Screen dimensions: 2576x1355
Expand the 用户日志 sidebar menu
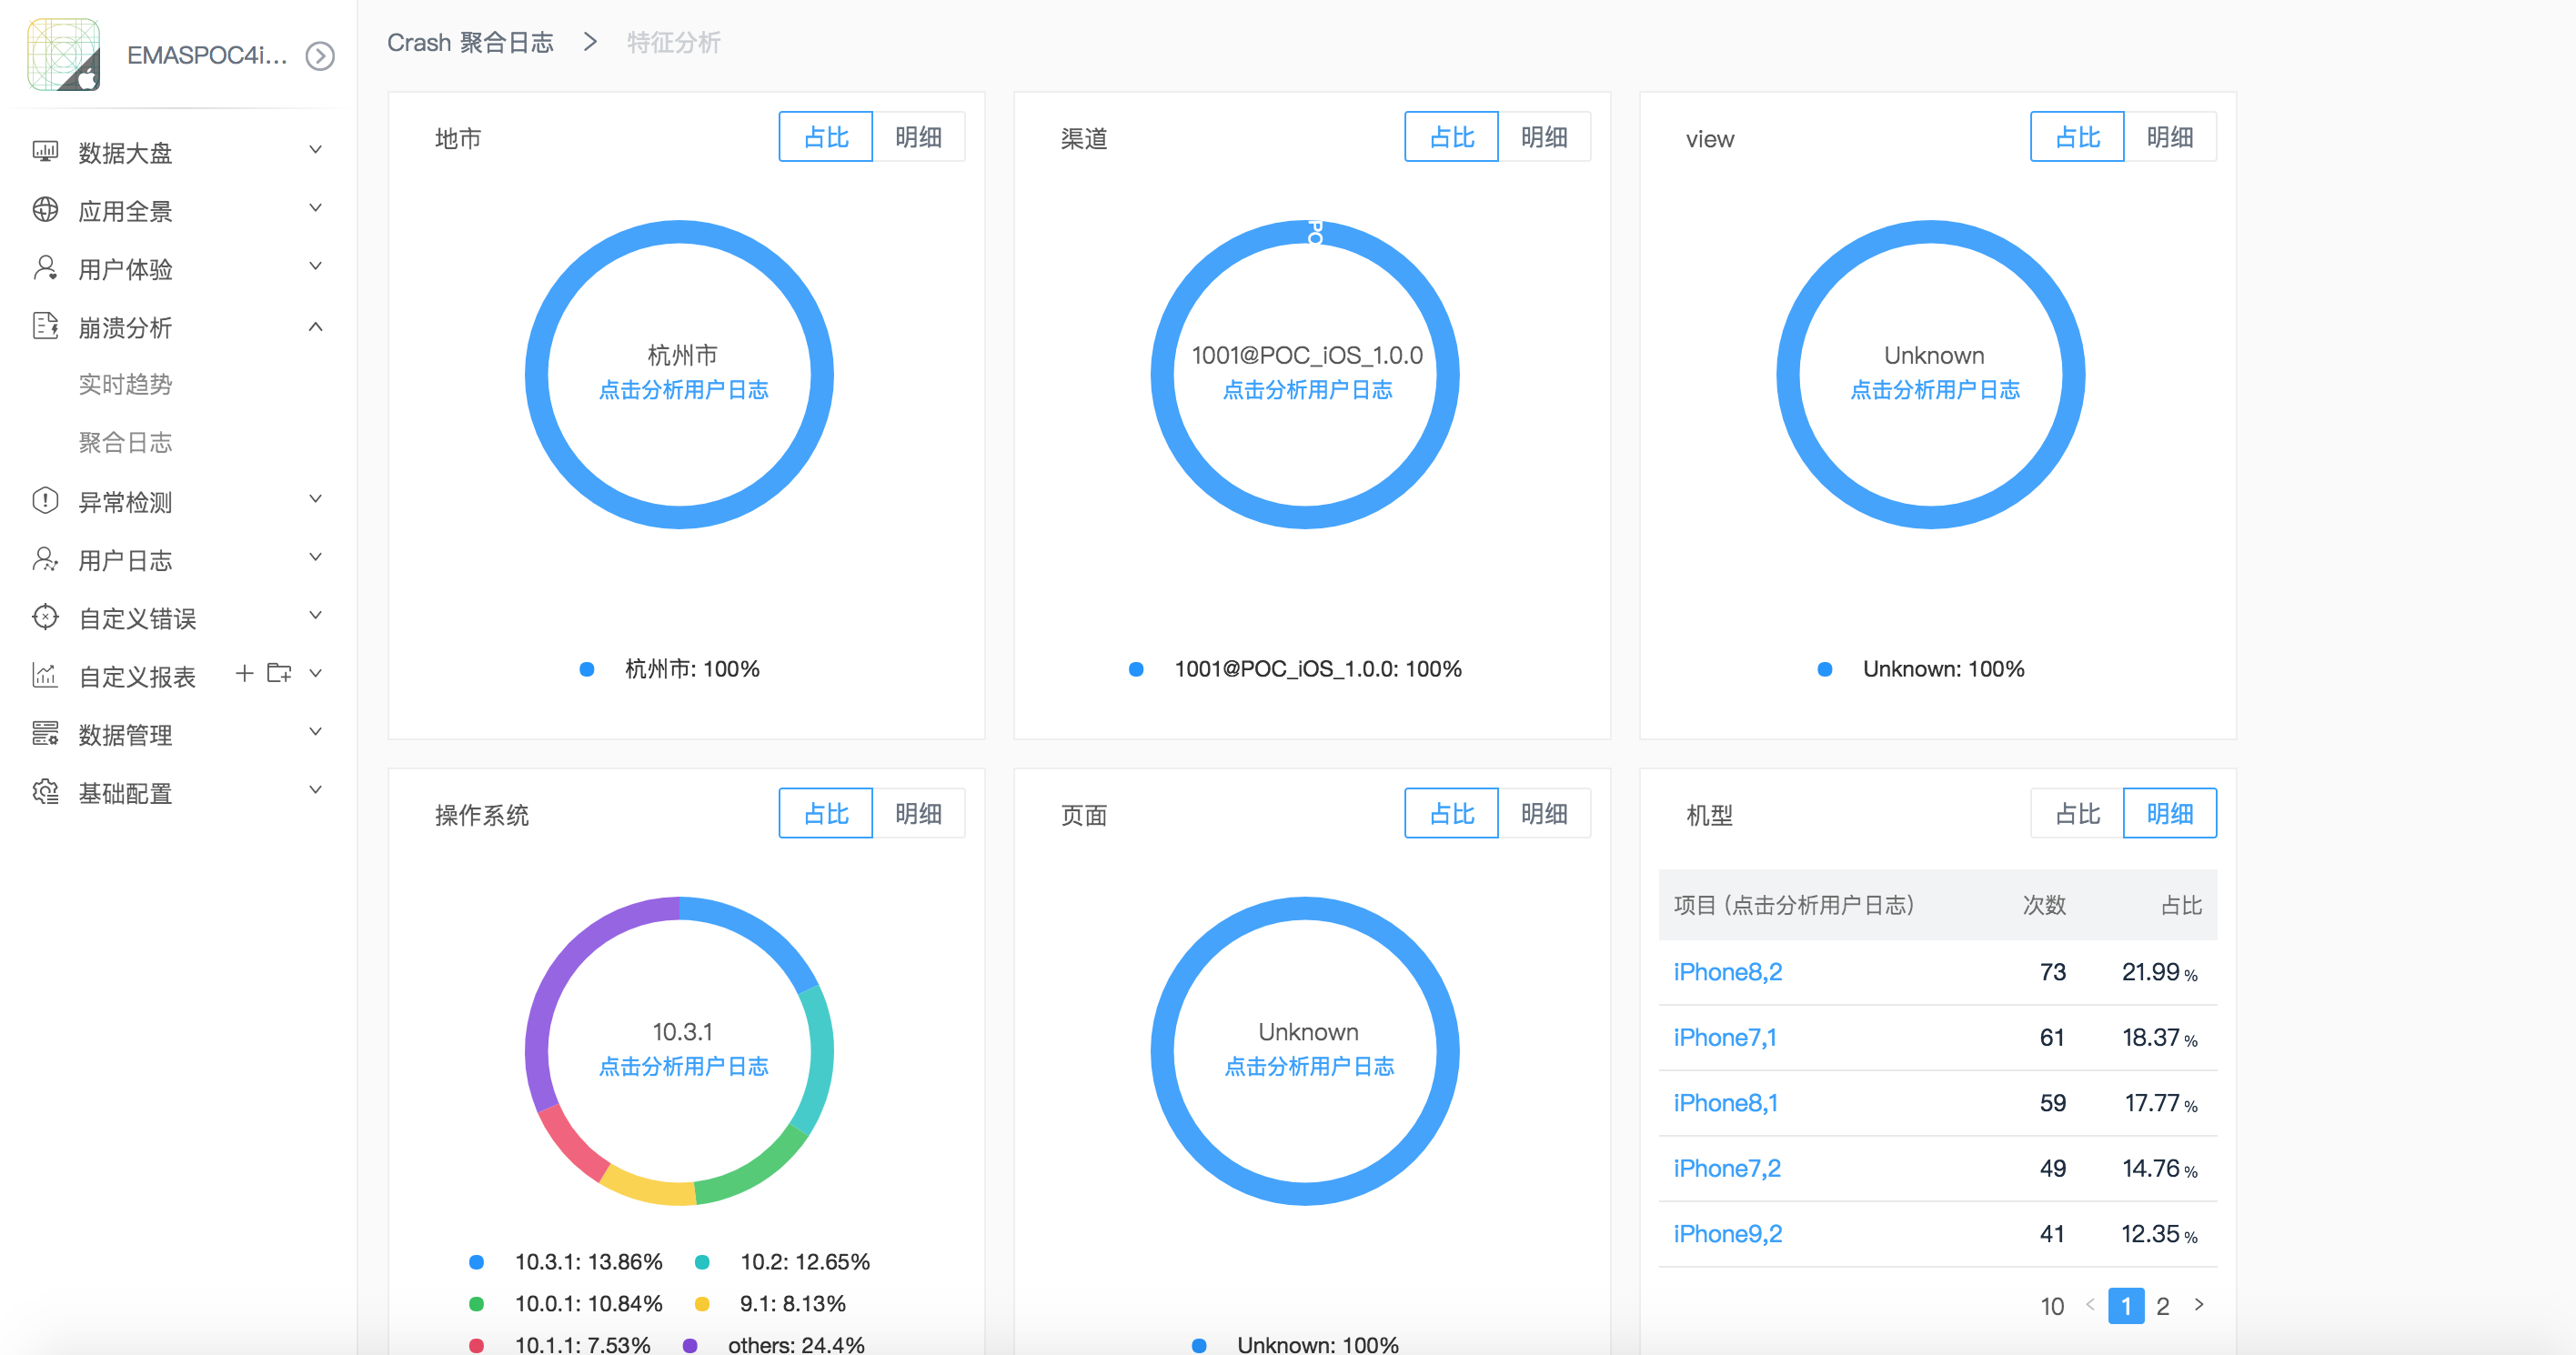tap(315, 558)
